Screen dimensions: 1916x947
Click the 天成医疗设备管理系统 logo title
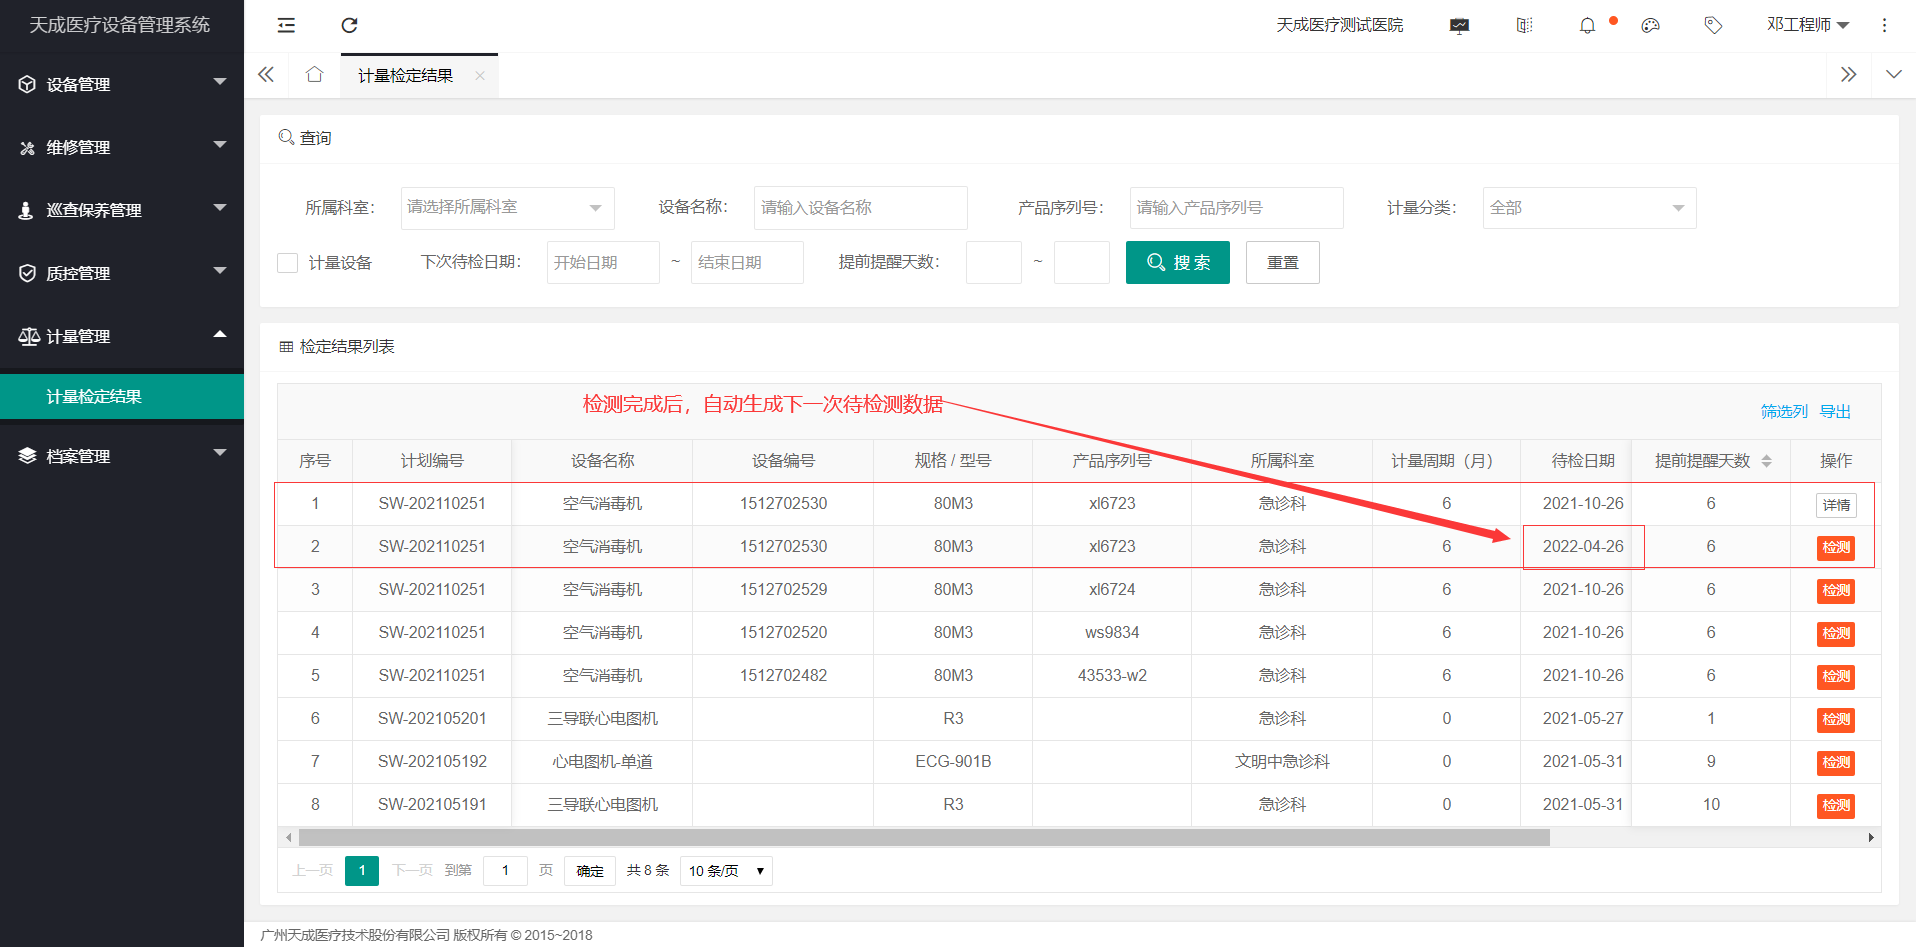[x=119, y=25]
